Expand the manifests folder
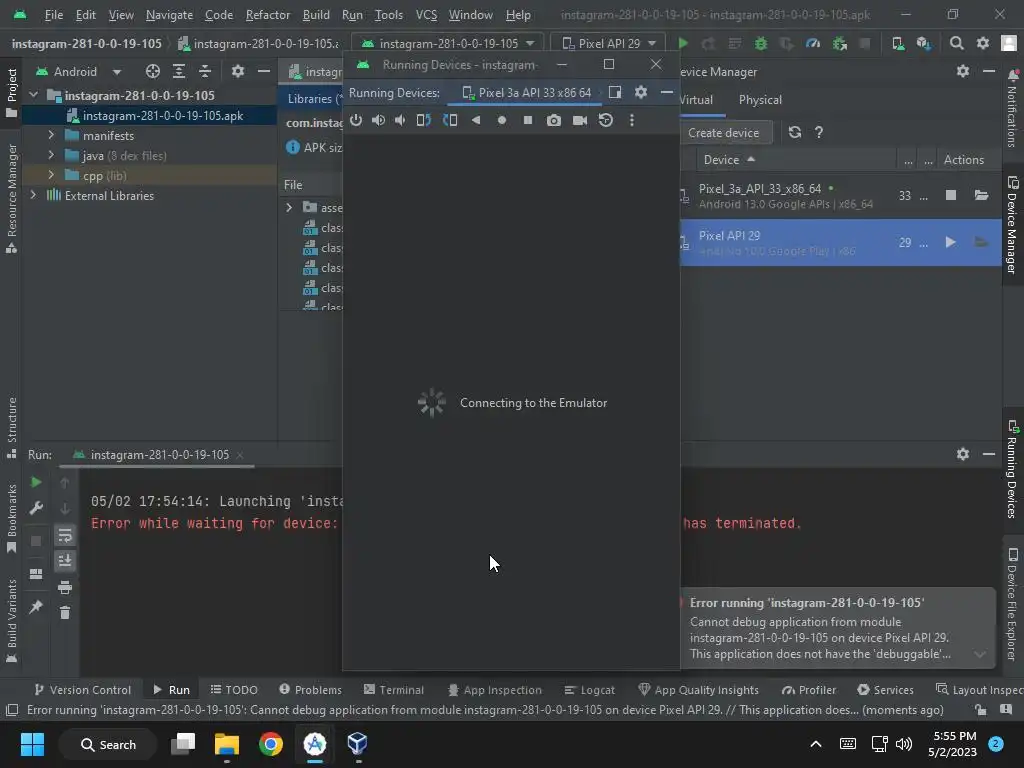The height and width of the screenshot is (768, 1024). (51, 135)
